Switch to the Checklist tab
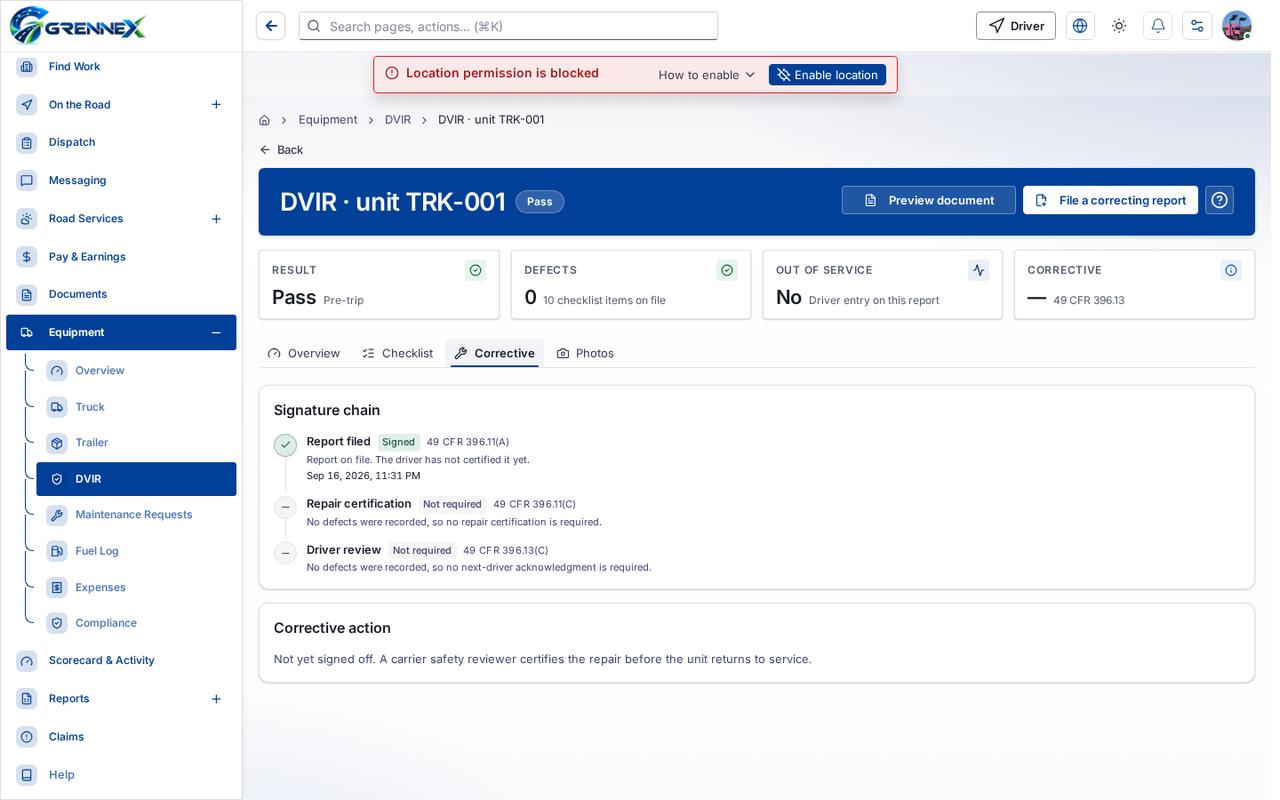Image resolution: width=1280 pixels, height=800 pixels. pos(398,353)
